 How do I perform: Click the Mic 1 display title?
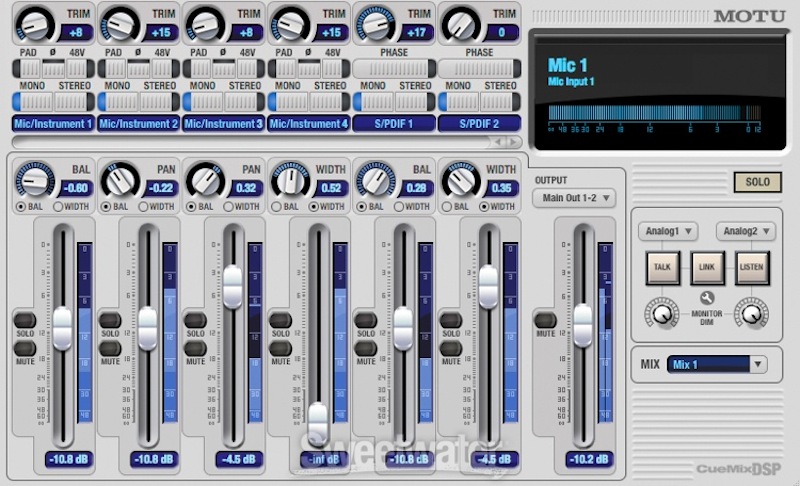(x=567, y=65)
